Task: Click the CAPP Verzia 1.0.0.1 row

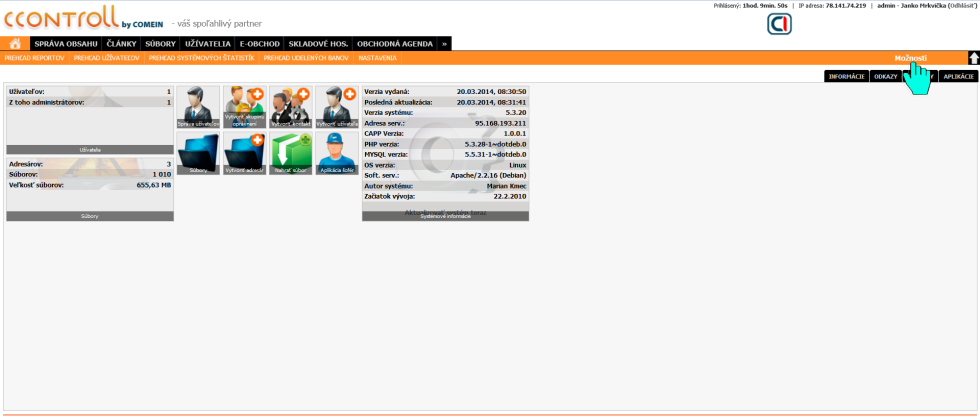Action: click(x=446, y=133)
